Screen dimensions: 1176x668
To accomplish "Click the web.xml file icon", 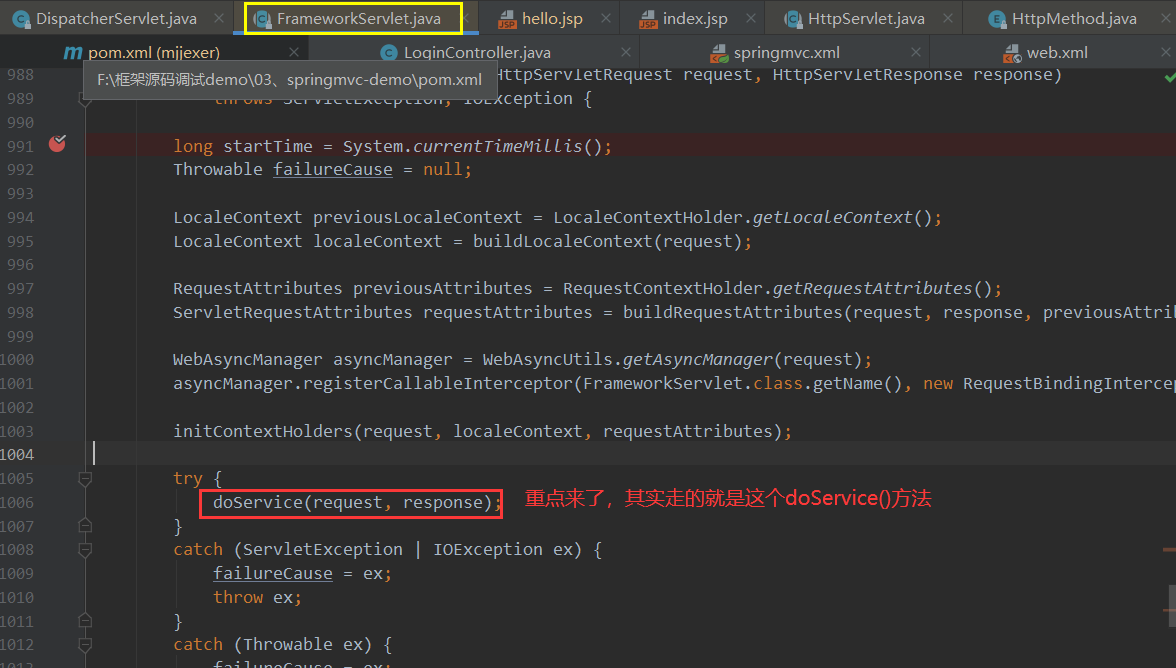I will [1012, 52].
